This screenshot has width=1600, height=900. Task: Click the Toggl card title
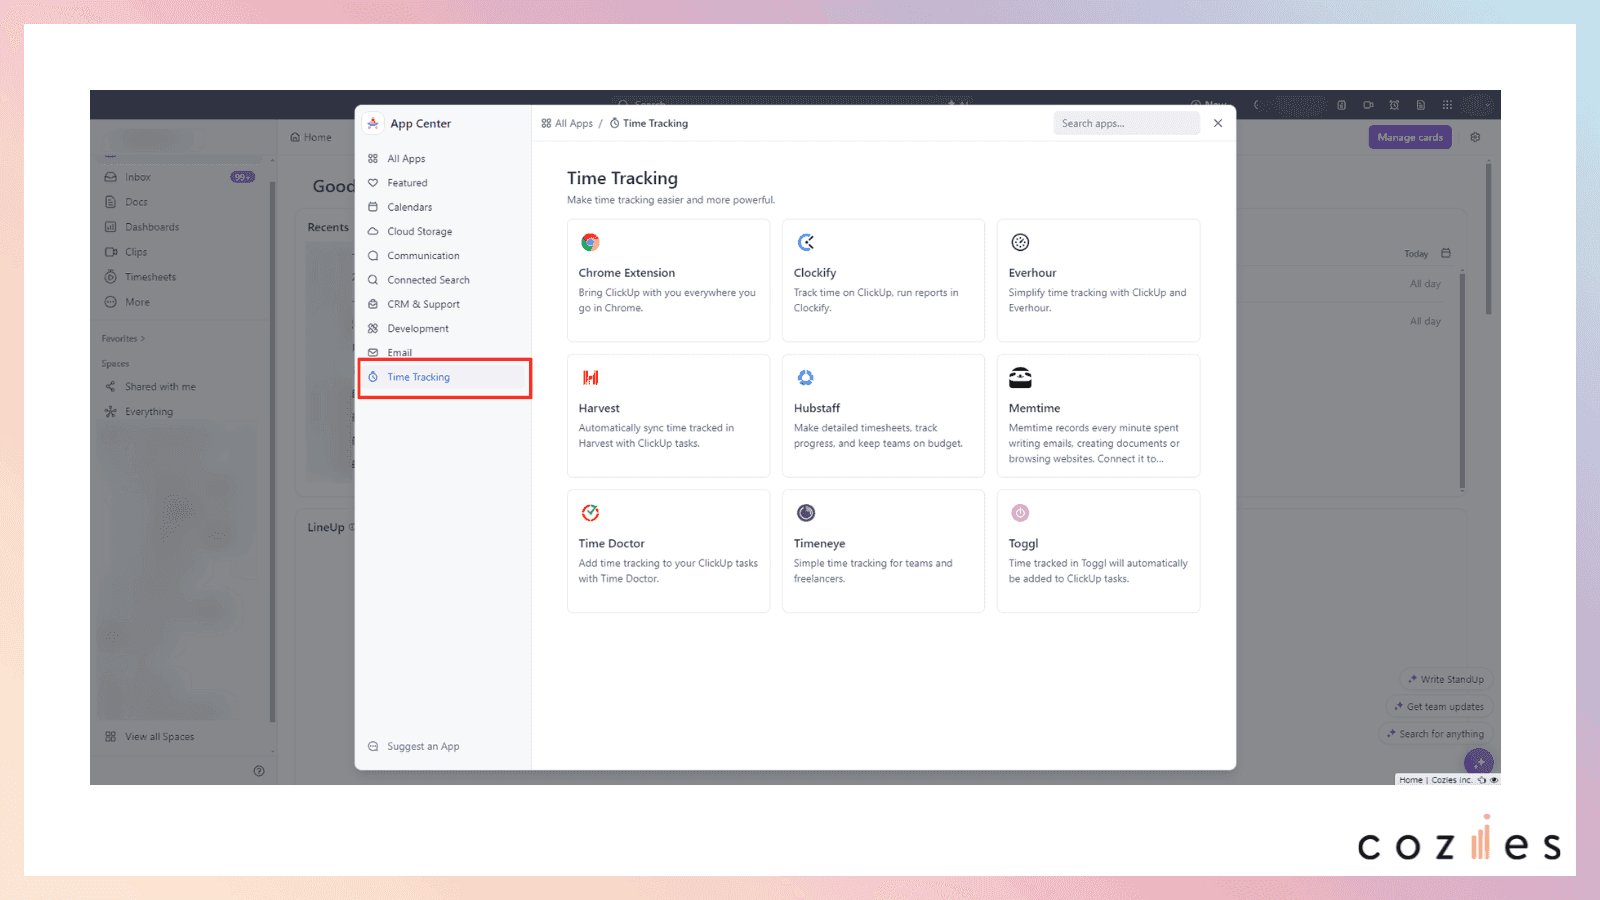pyautogui.click(x=1023, y=544)
